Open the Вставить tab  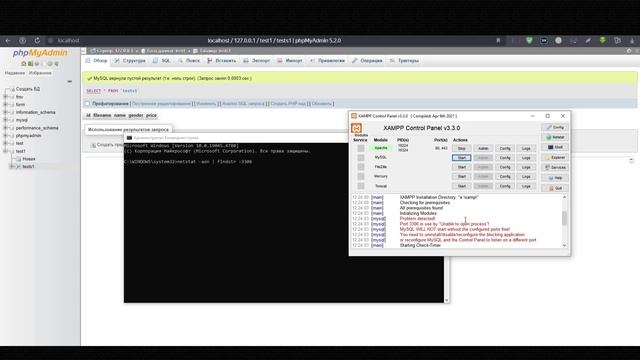(x=222, y=60)
